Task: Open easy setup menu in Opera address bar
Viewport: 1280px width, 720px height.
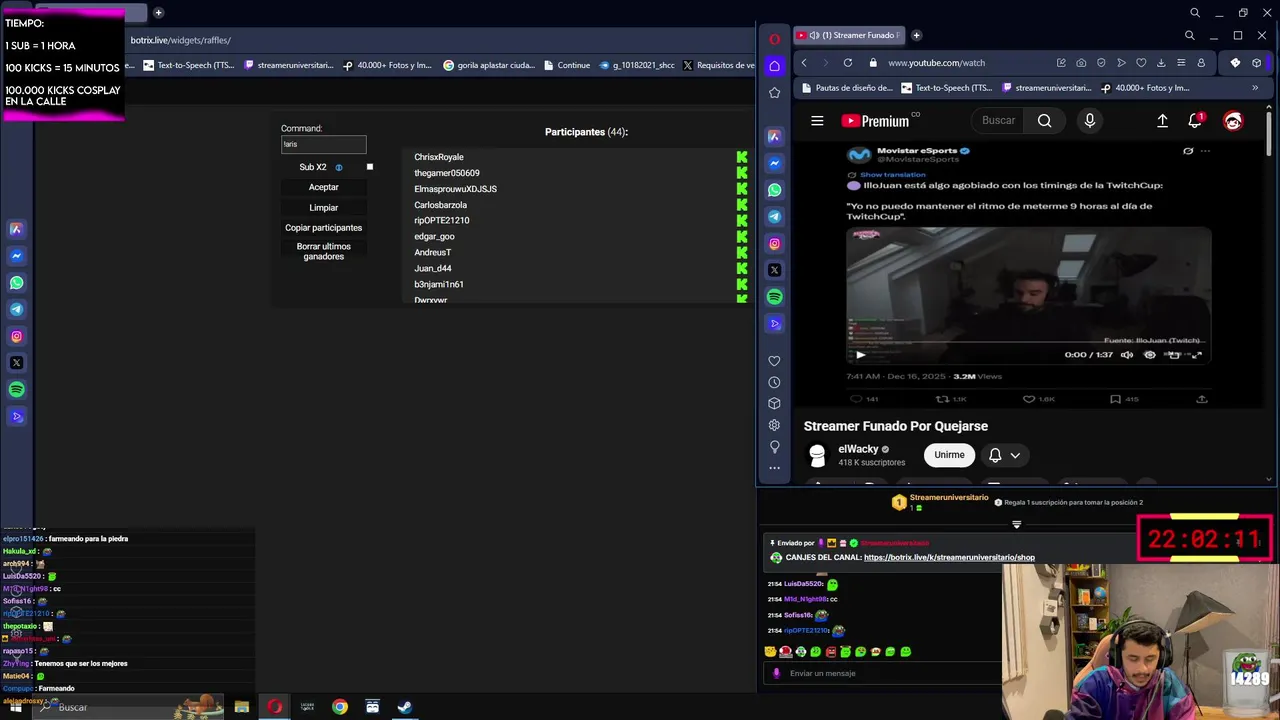Action: click(x=1181, y=62)
